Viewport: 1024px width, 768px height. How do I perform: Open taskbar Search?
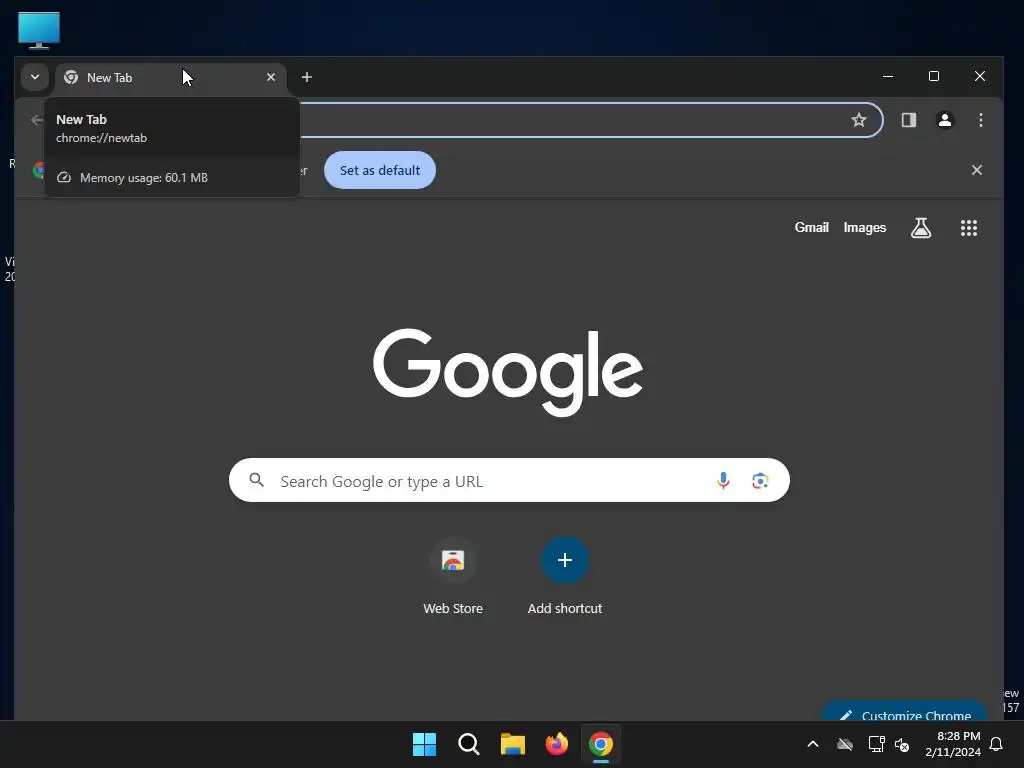(x=469, y=744)
